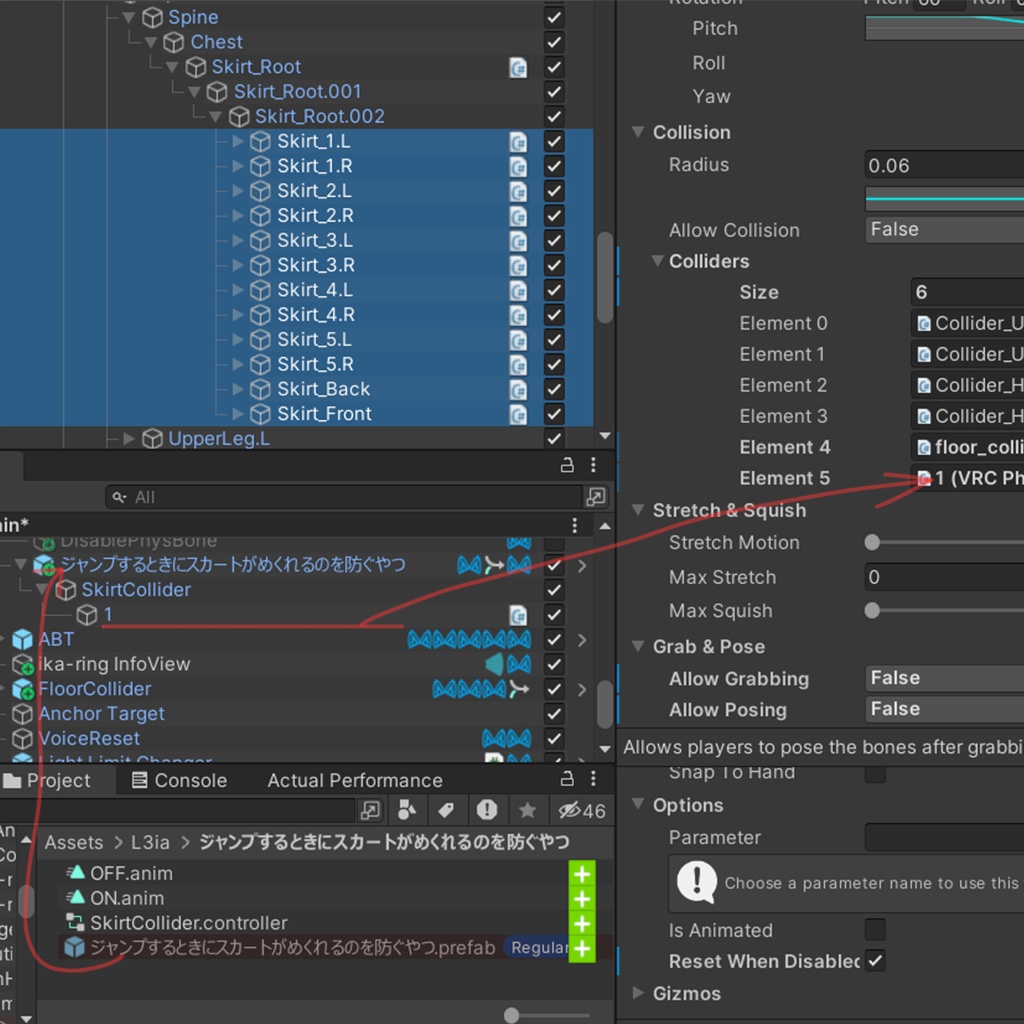The width and height of the screenshot is (1024, 1024).
Task: Switch to the Project tab
Action: [46, 780]
